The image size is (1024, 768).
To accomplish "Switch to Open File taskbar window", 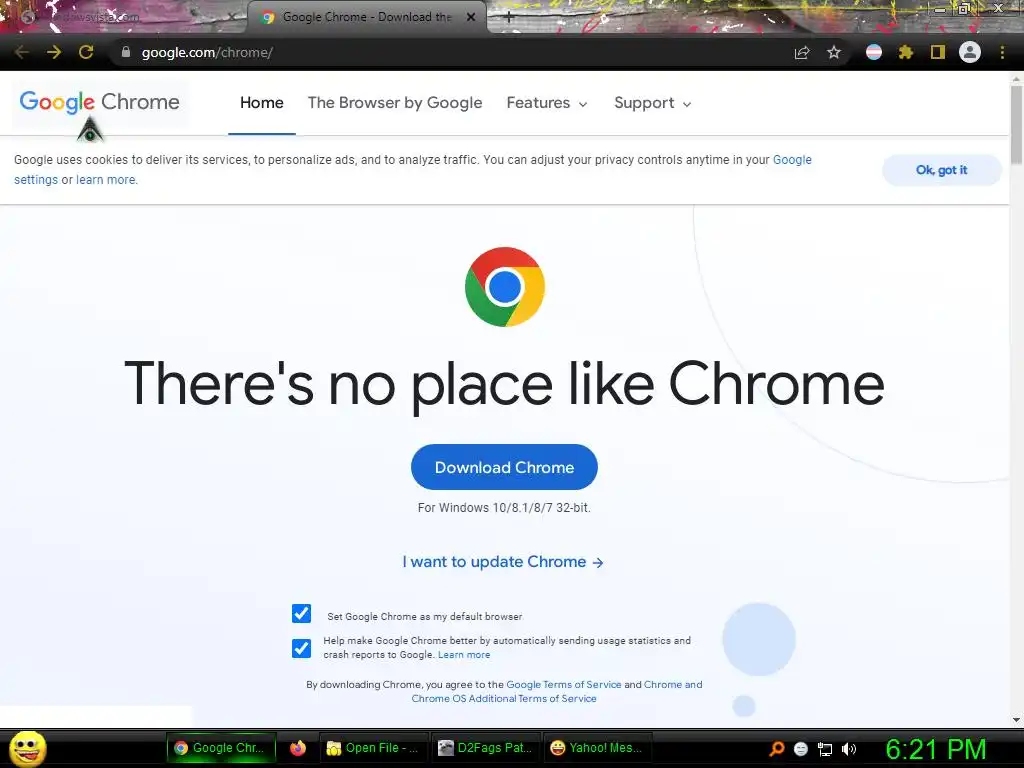I will [x=374, y=748].
